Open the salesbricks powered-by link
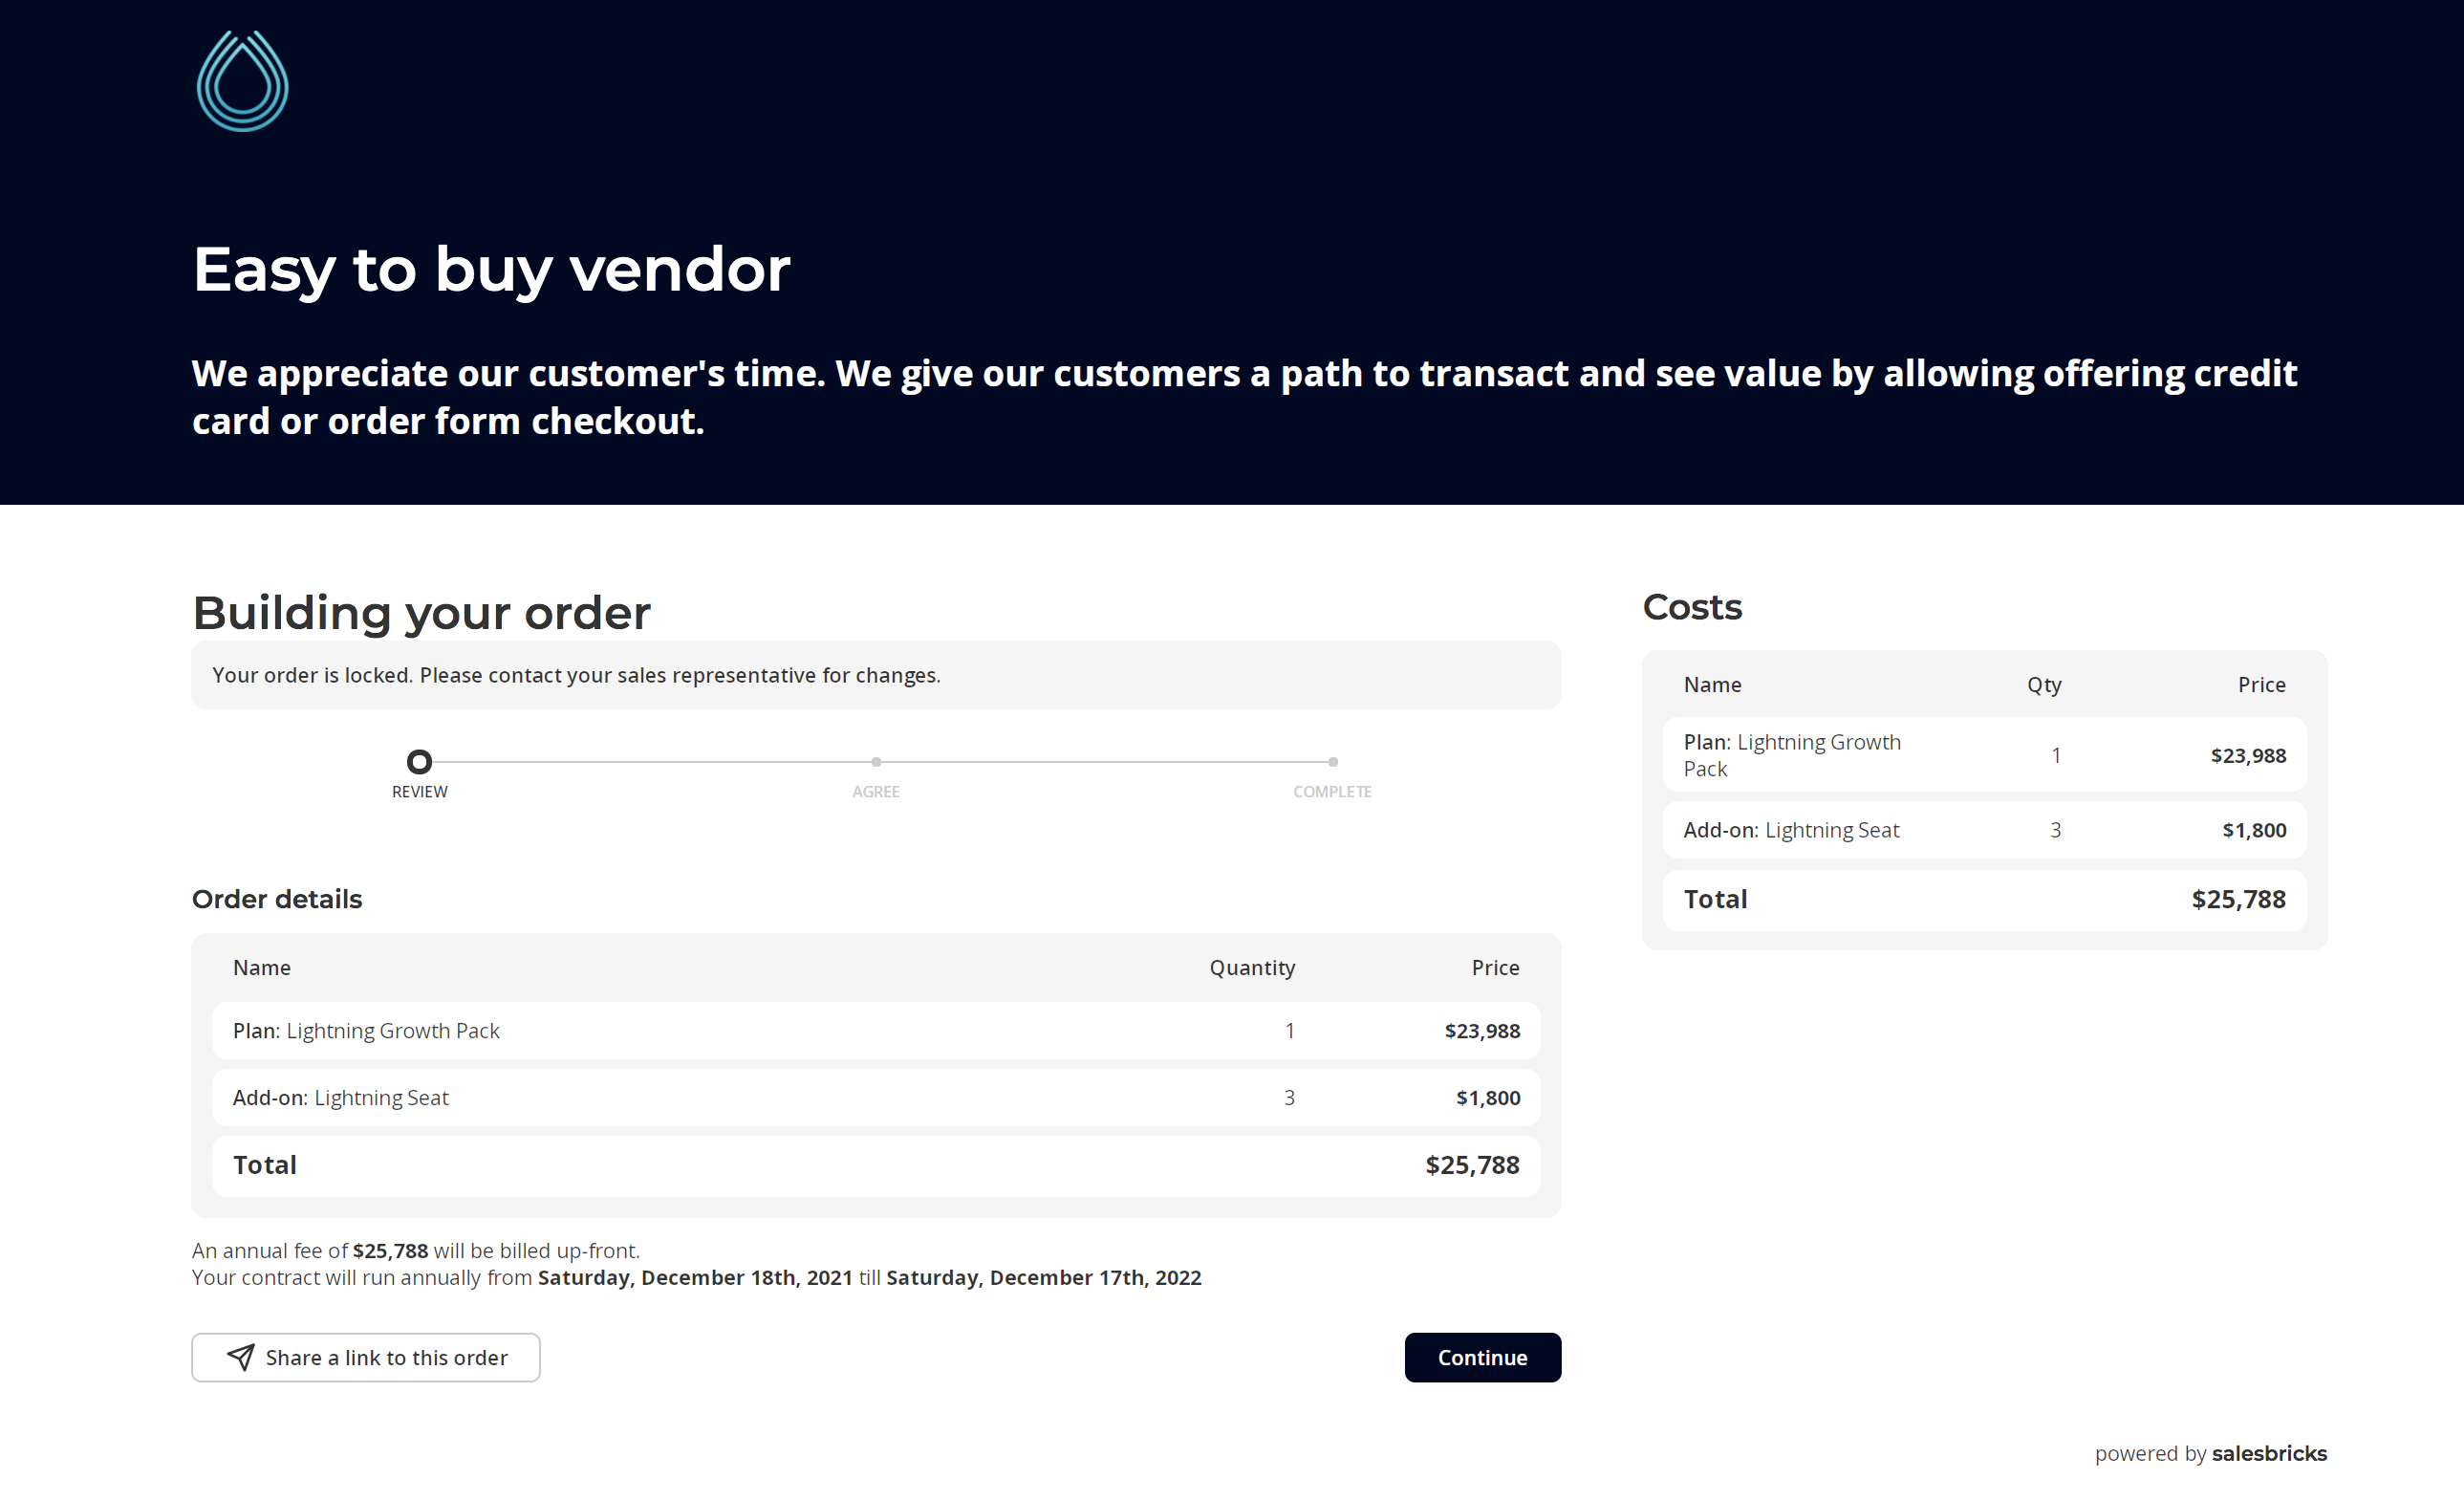The height and width of the screenshot is (1501, 2464). click(2268, 1453)
